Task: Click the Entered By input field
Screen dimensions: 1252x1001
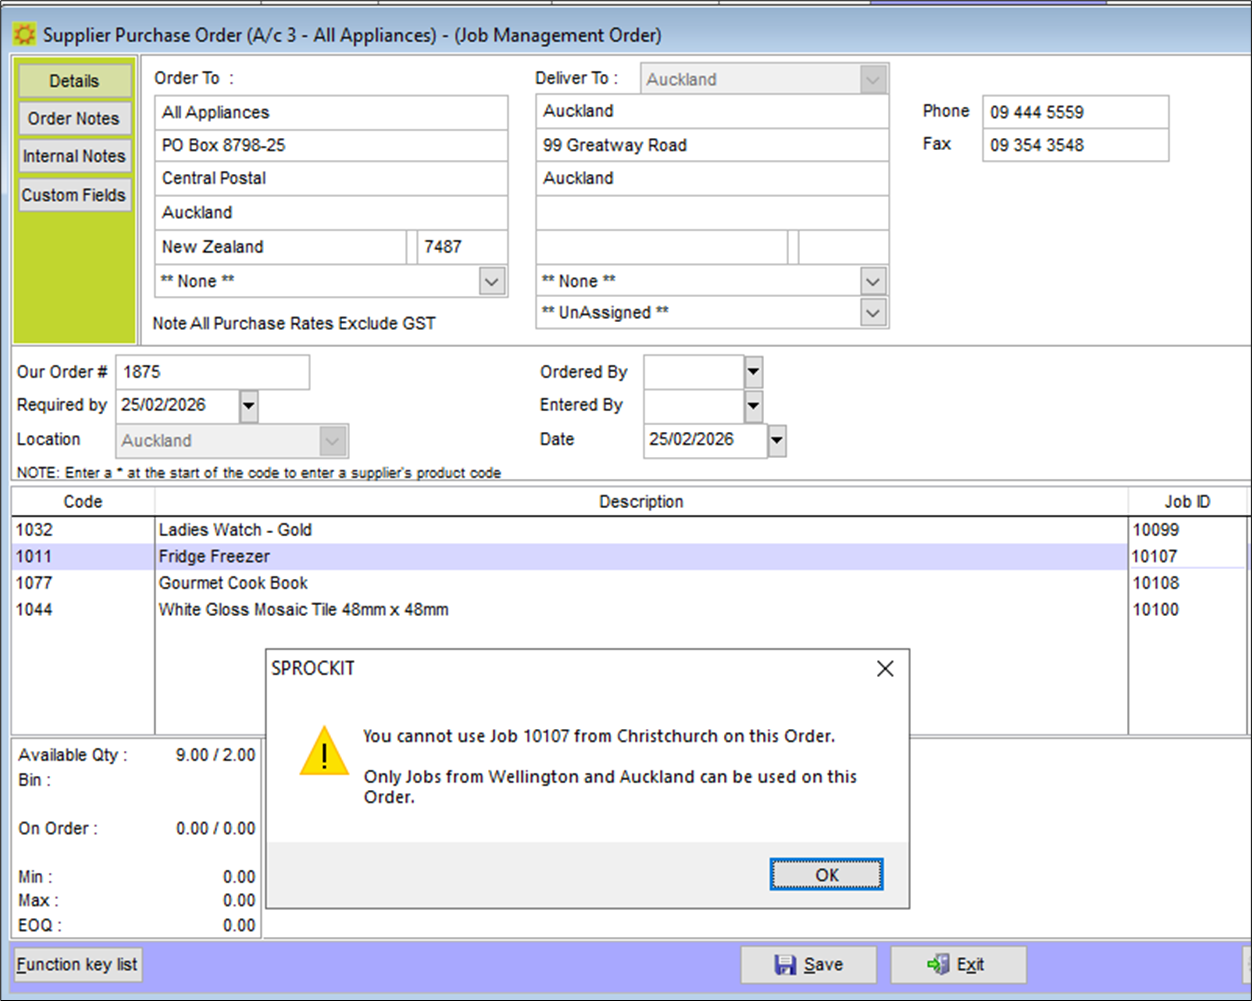Action: pyautogui.click(x=694, y=406)
